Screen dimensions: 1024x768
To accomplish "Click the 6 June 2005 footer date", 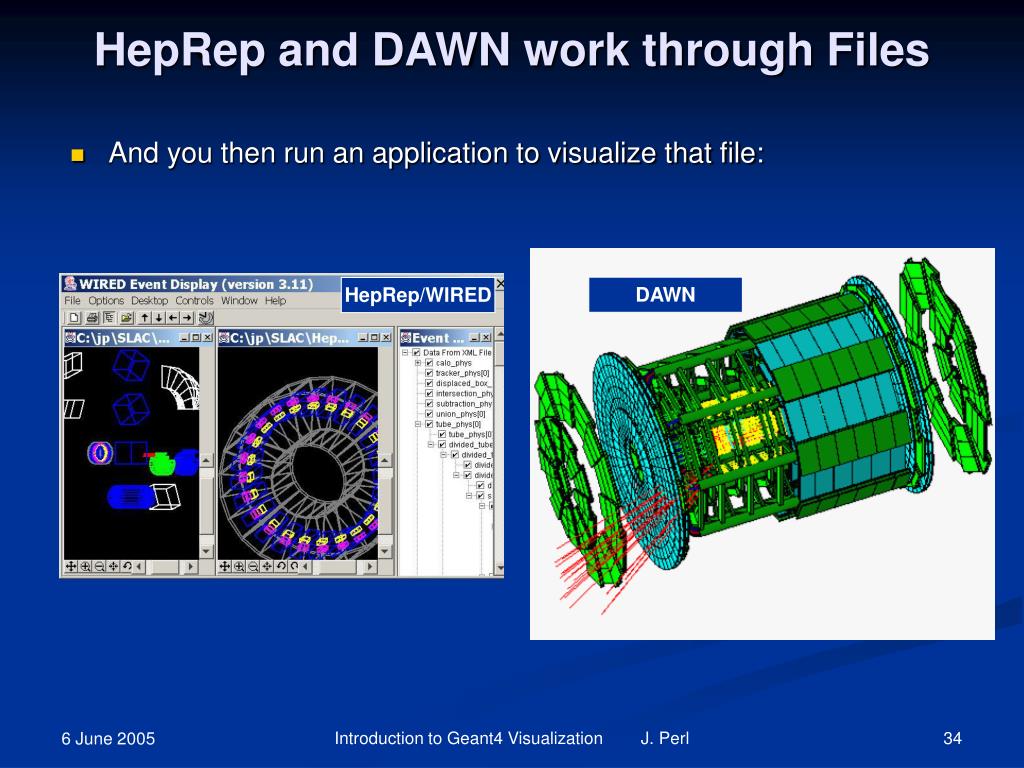I will pos(108,739).
